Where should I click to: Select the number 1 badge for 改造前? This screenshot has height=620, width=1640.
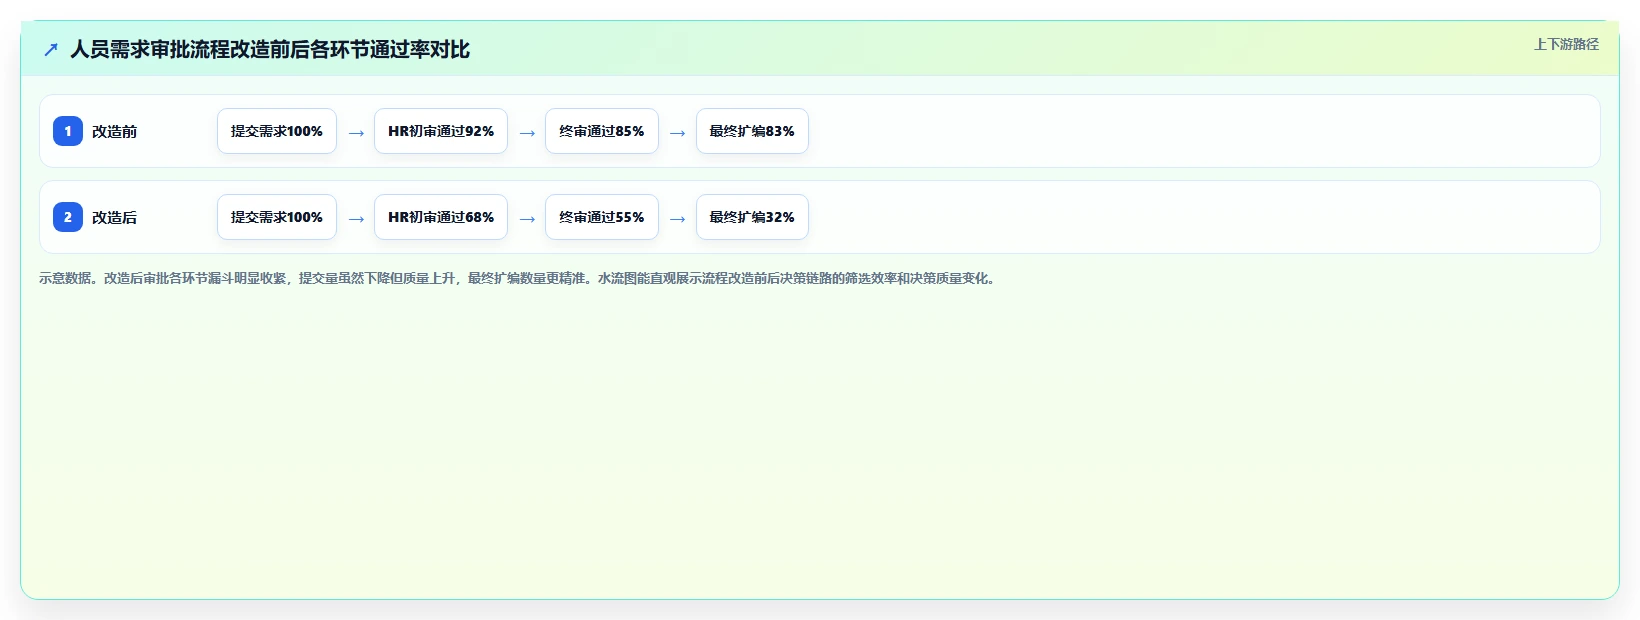(68, 131)
